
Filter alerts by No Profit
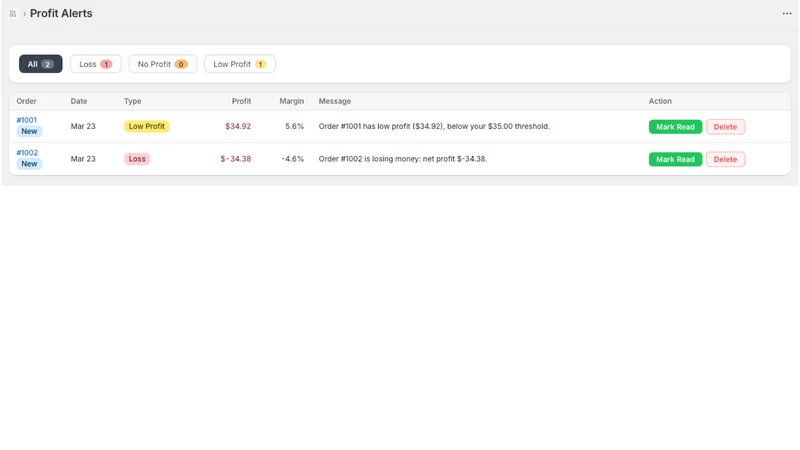163,64
